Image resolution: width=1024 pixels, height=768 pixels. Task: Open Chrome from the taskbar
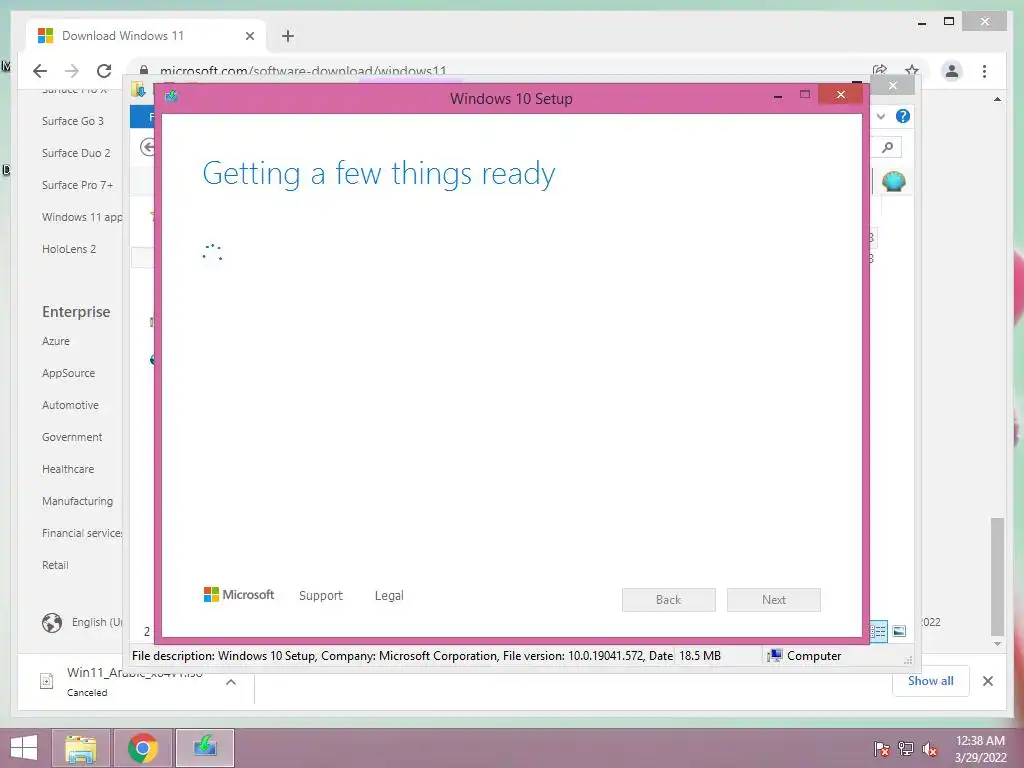tap(142, 748)
